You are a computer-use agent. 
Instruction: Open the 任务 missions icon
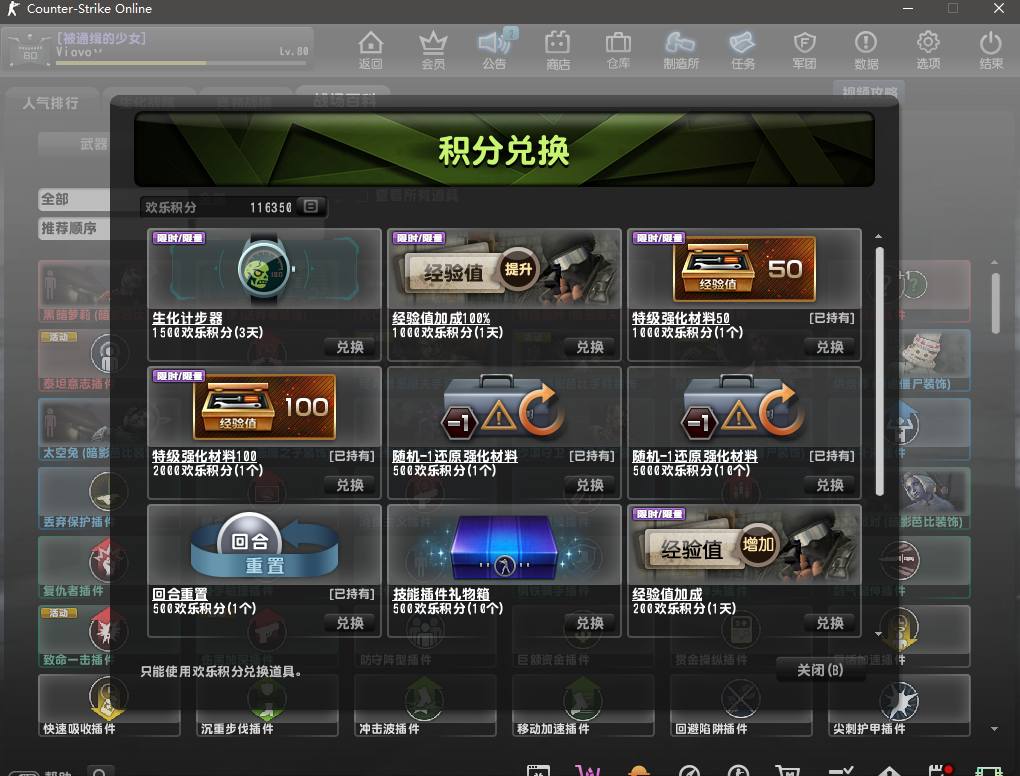743,50
